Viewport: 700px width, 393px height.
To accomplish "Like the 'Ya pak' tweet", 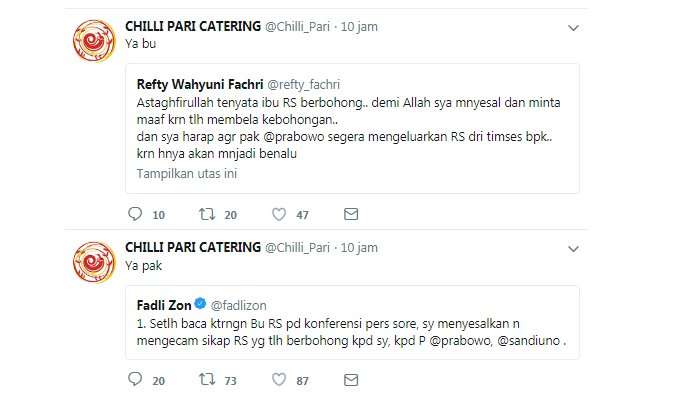I will (279, 380).
